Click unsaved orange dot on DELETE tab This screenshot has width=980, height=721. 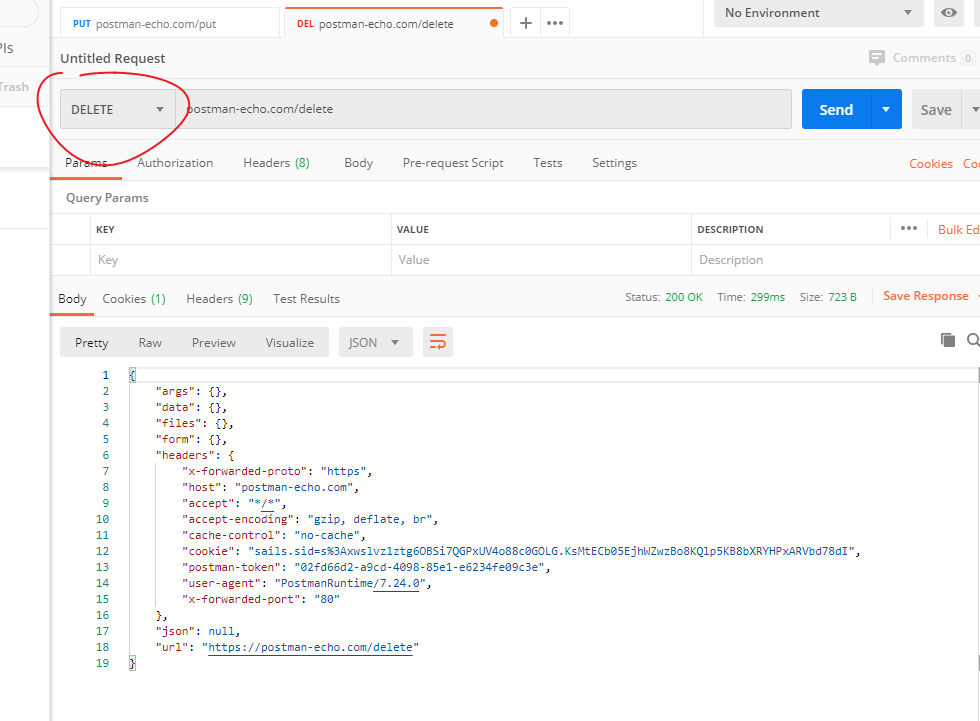[x=494, y=23]
